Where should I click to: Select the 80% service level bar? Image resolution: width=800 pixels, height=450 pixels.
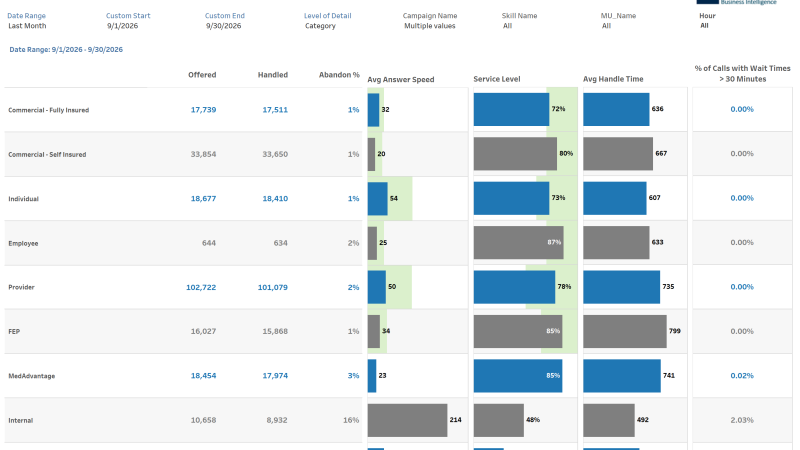[x=515, y=154]
